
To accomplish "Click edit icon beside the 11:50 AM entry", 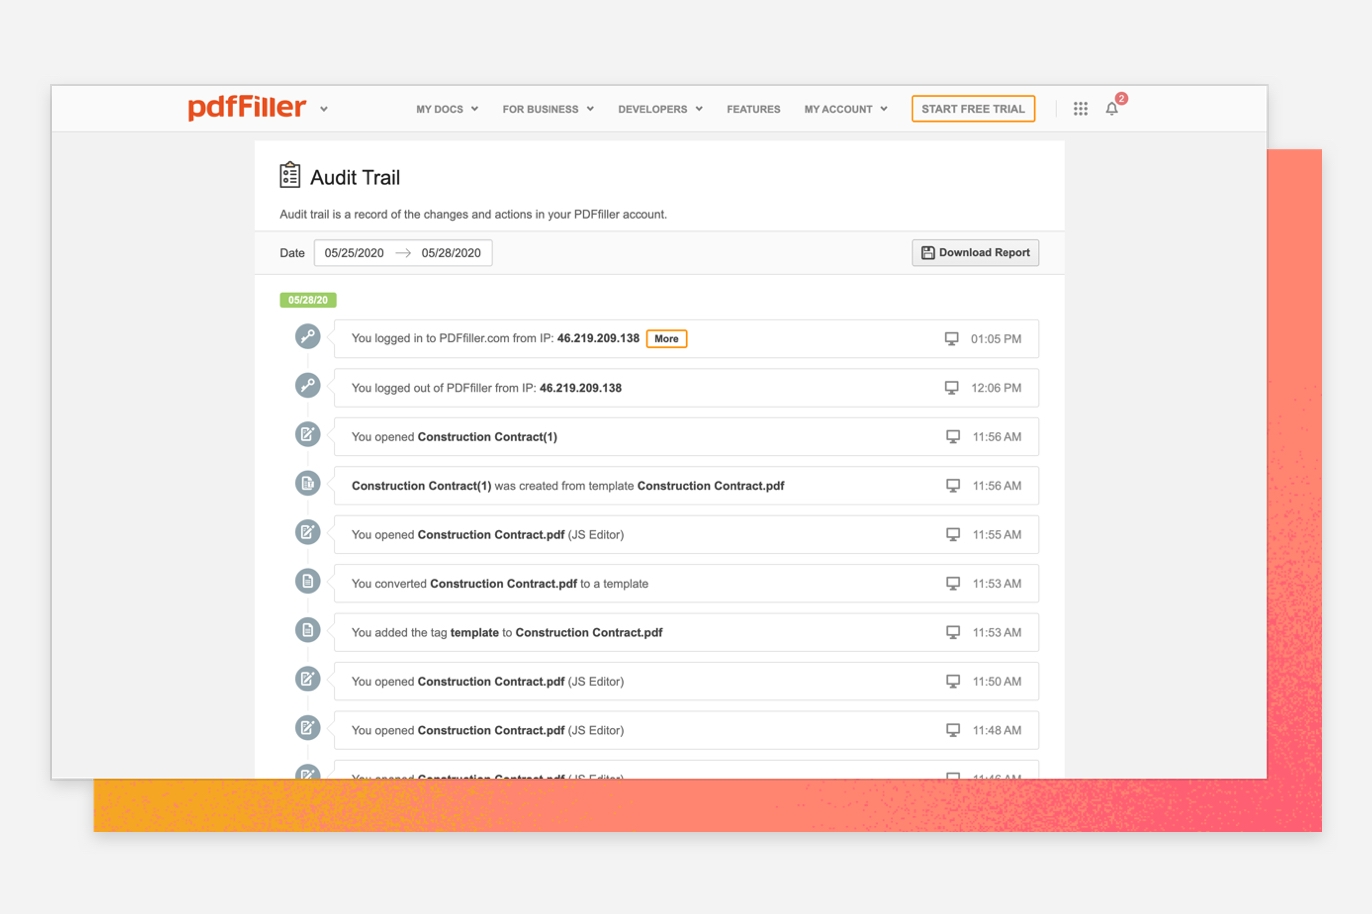I will coord(308,679).
